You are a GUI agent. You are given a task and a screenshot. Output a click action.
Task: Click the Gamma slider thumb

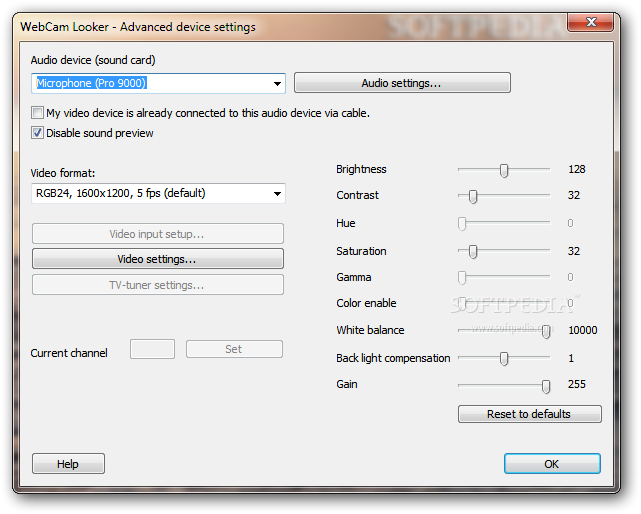point(462,277)
